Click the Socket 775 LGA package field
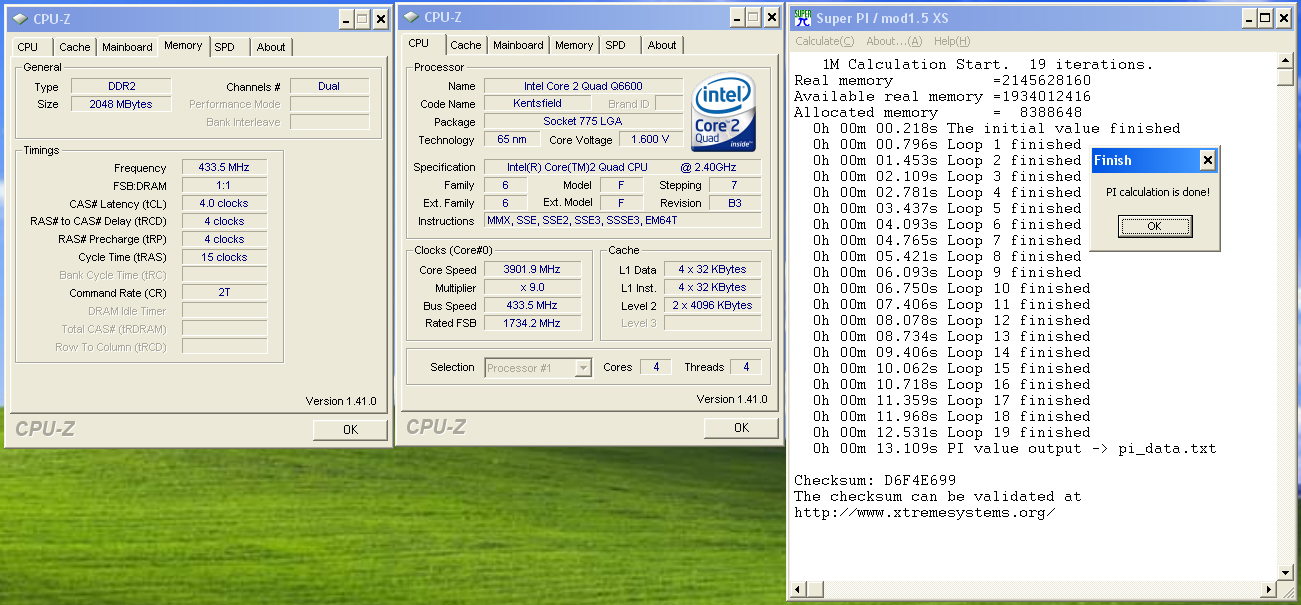 click(583, 122)
